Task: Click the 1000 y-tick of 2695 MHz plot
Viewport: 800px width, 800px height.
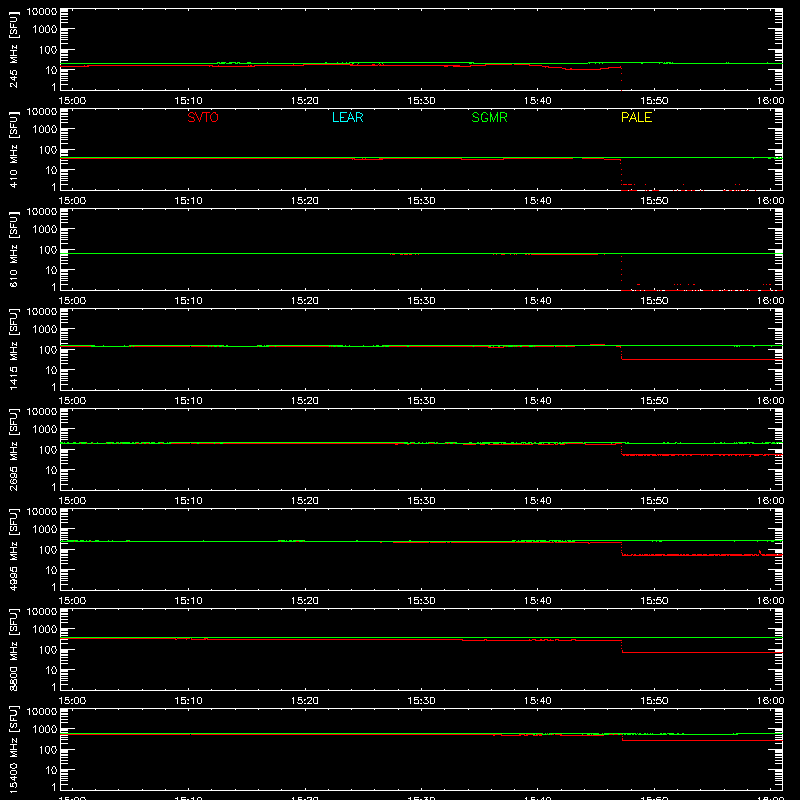Action: tap(45, 430)
